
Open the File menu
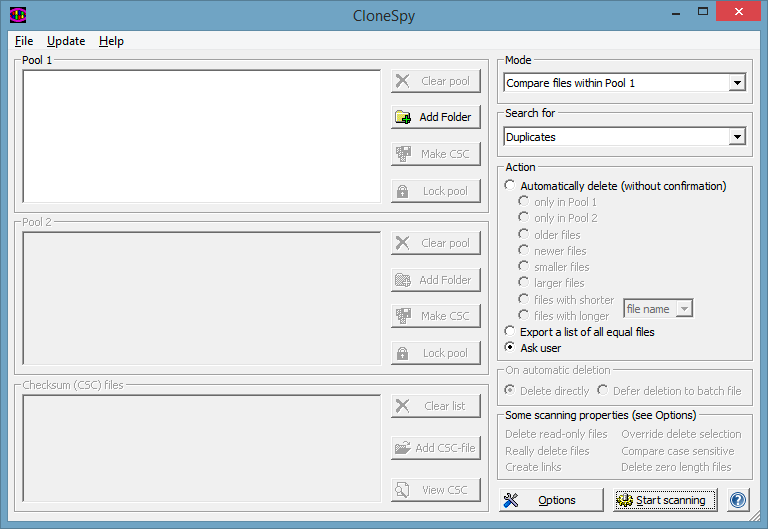tap(24, 41)
